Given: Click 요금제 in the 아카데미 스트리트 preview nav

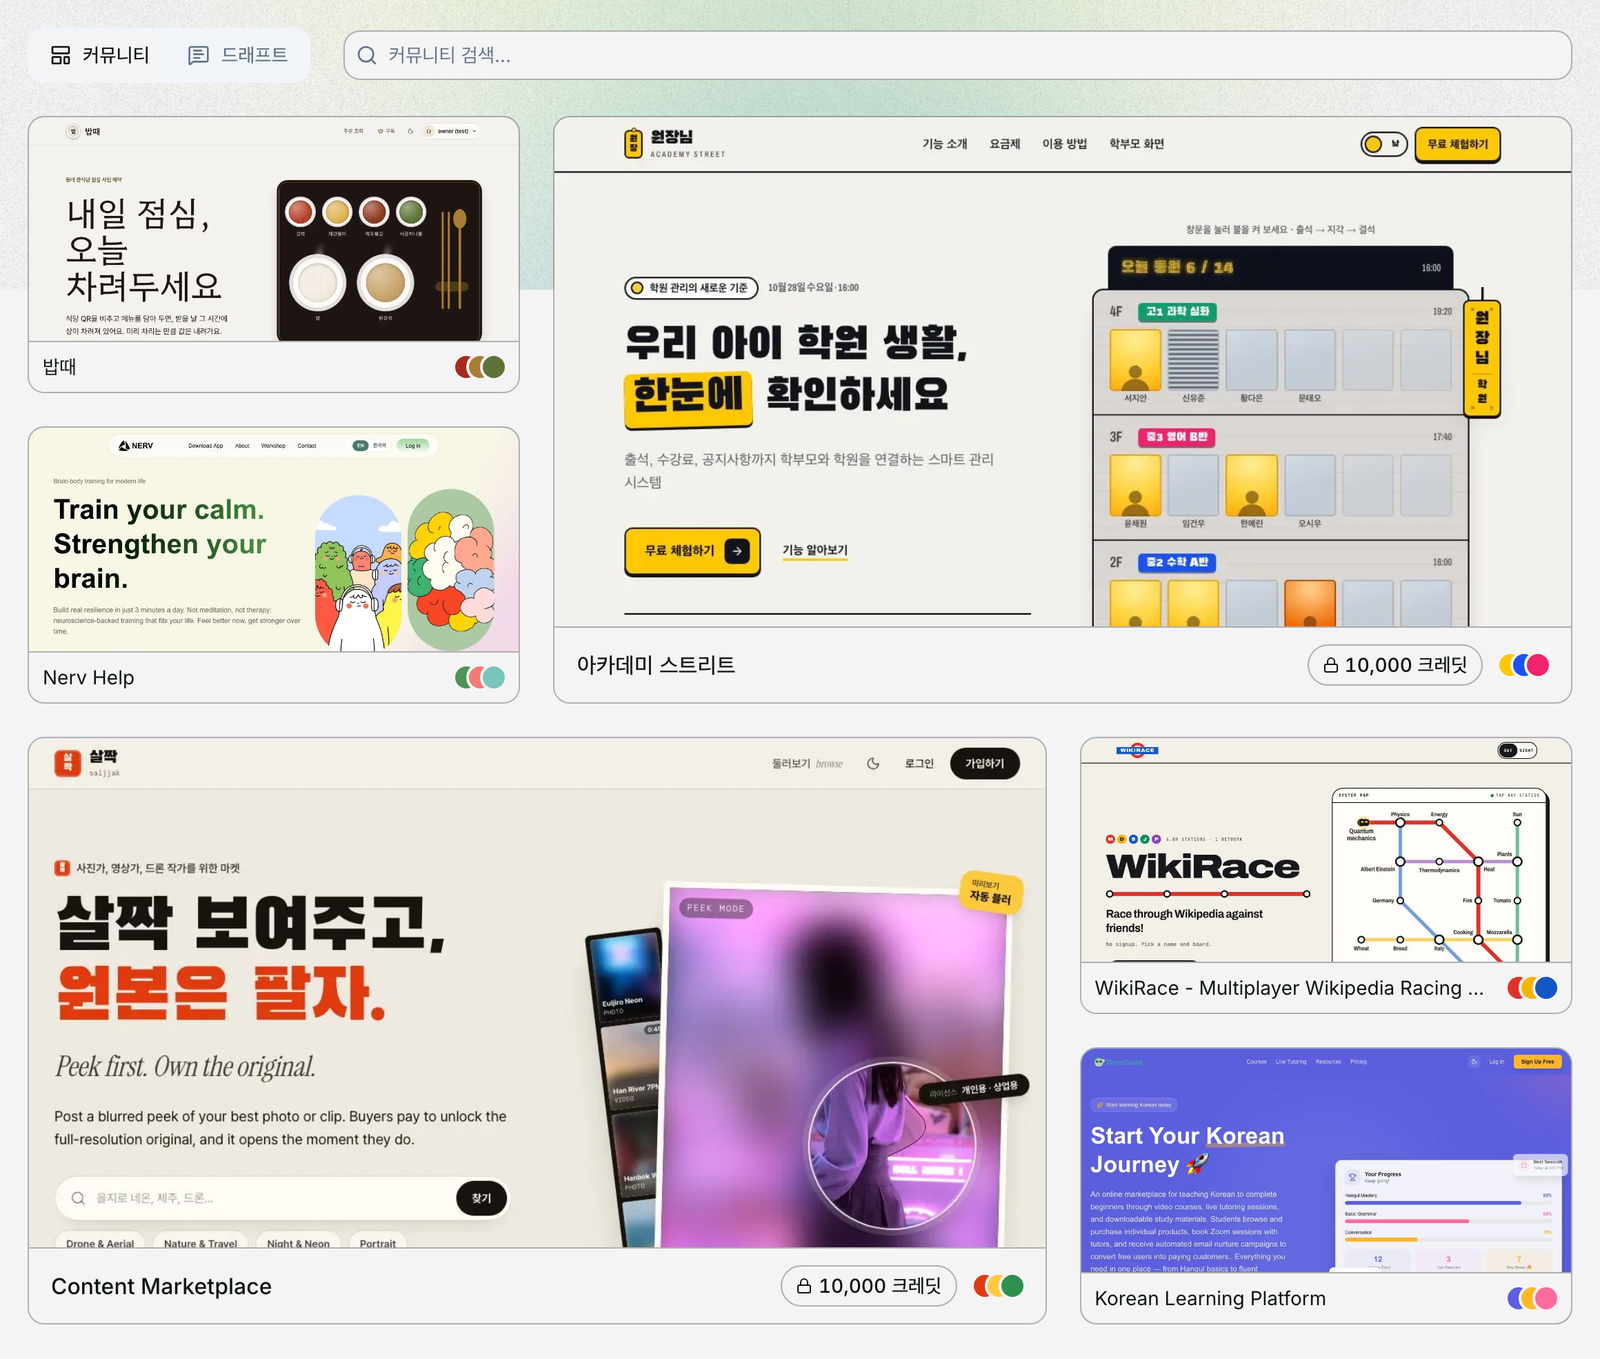Looking at the screenshot, I should pos(1005,144).
